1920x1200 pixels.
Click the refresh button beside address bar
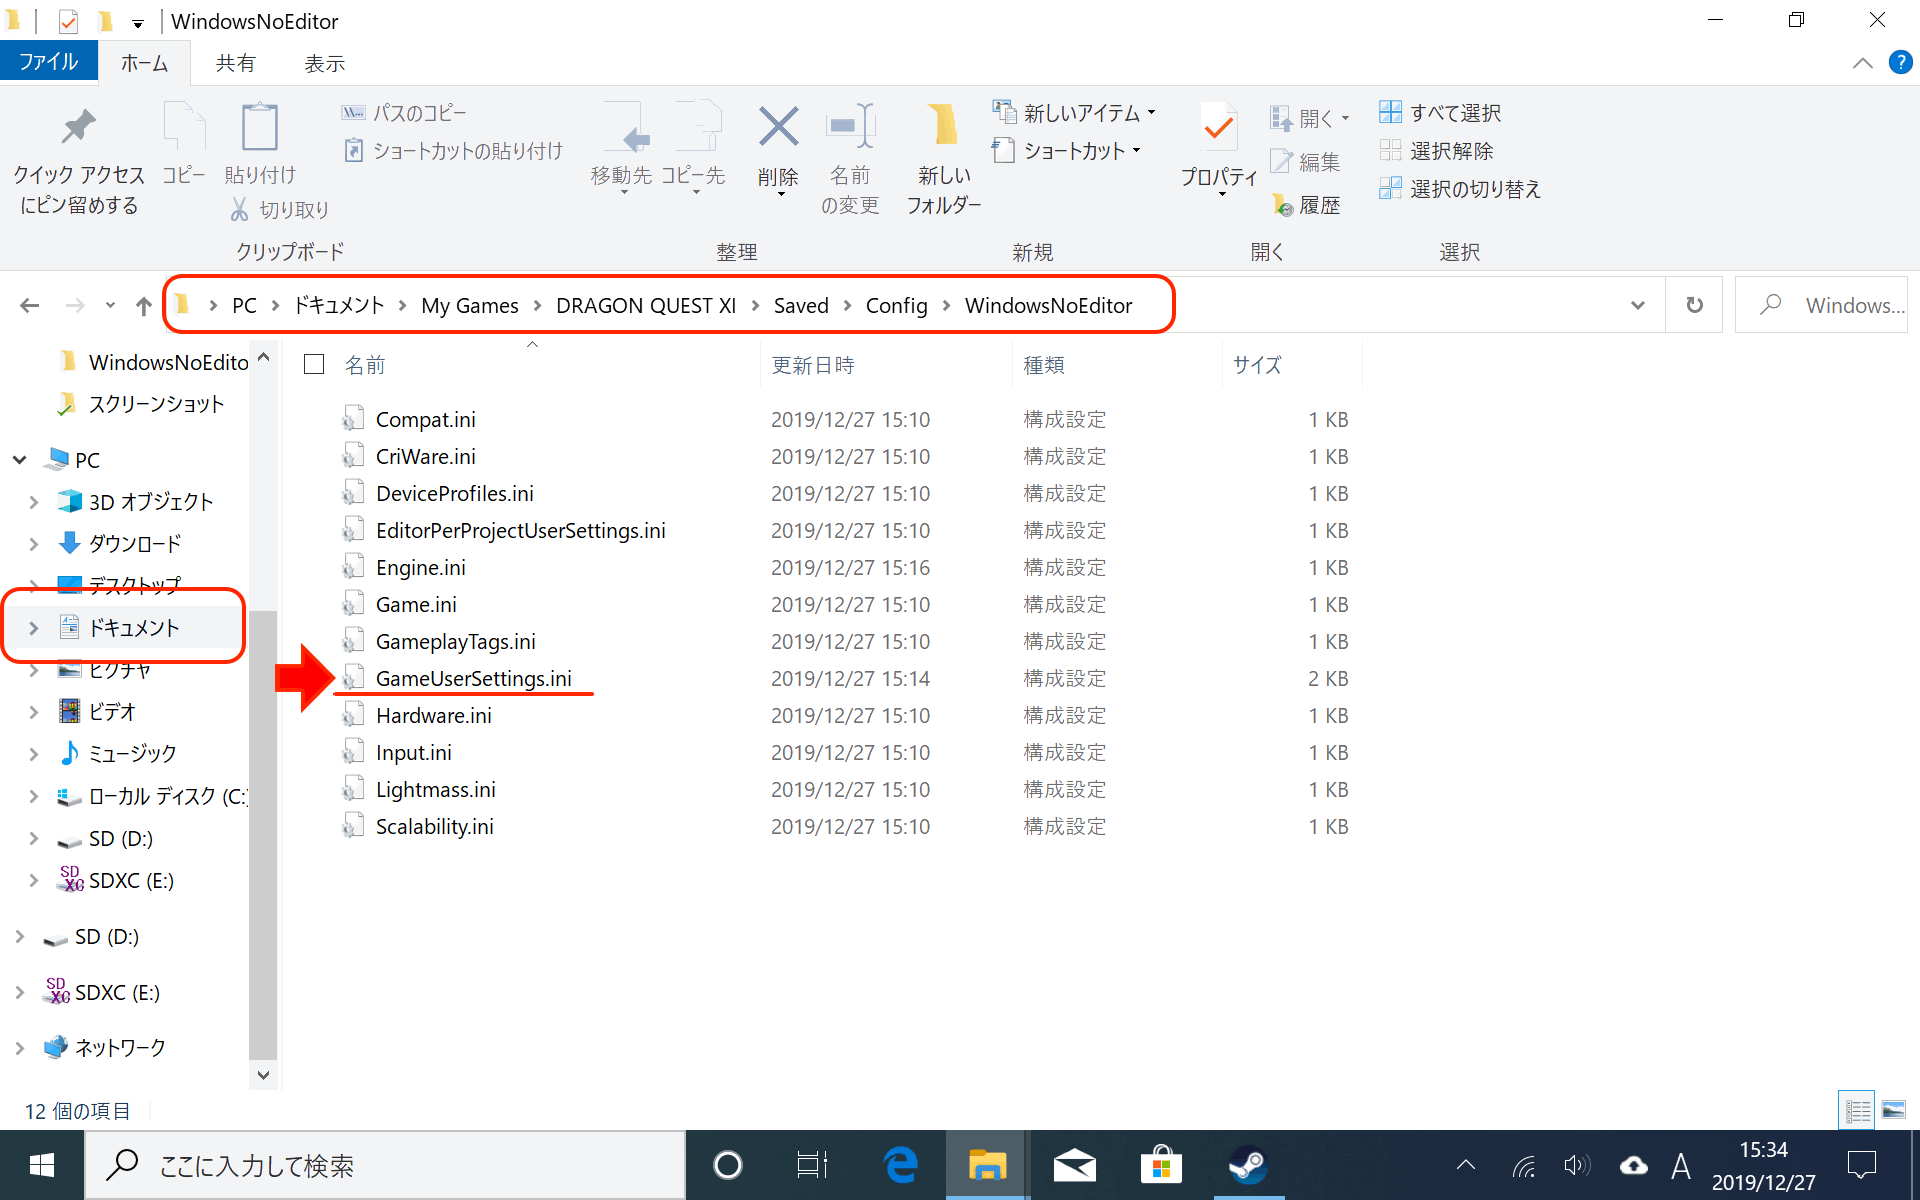[x=1694, y=305]
